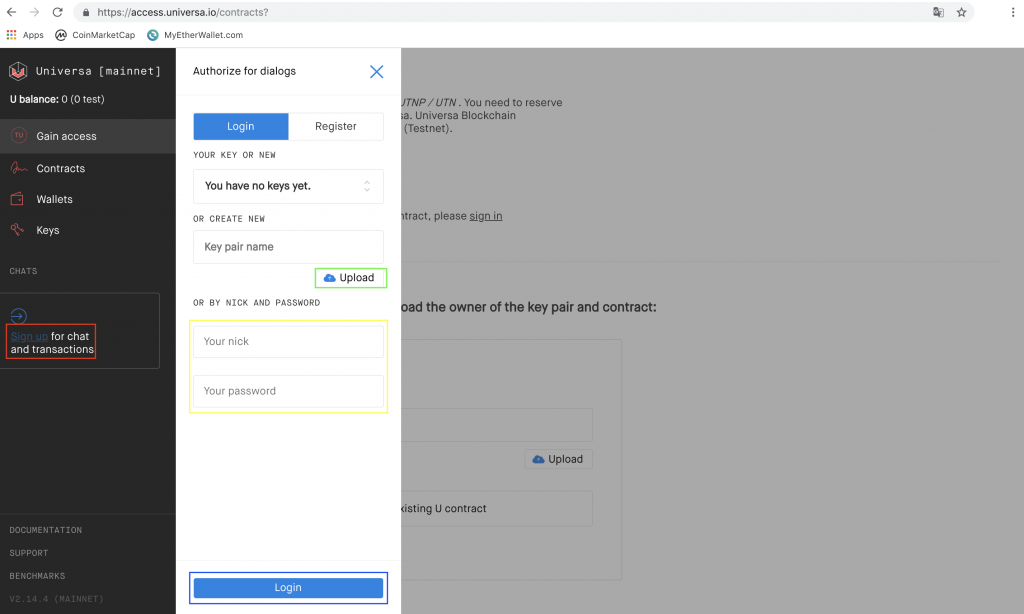Image resolution: width=1024 pixels, height=614 pixels.
Task: Click the 'U balance: 0 (0 test)' text
Action: click(57, 99)
